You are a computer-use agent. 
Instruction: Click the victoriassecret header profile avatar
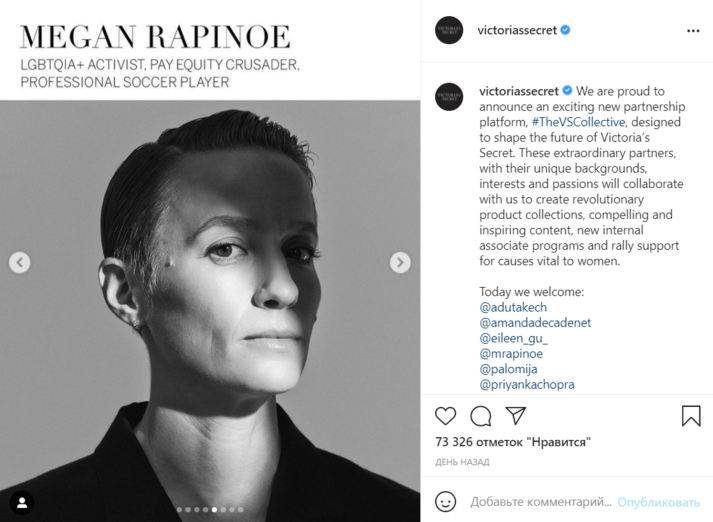[449, 30]
